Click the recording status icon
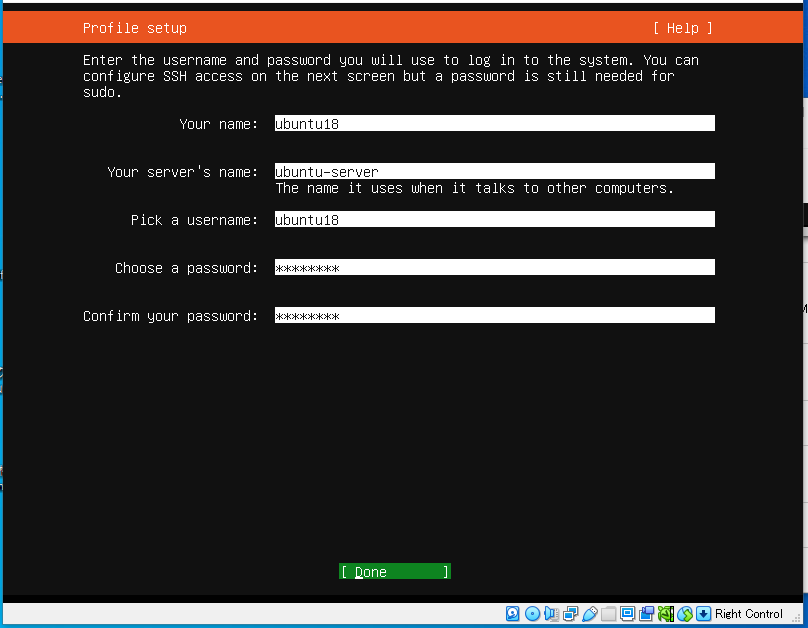Screen dimensions: 808x628 click(x=646, y=614)
